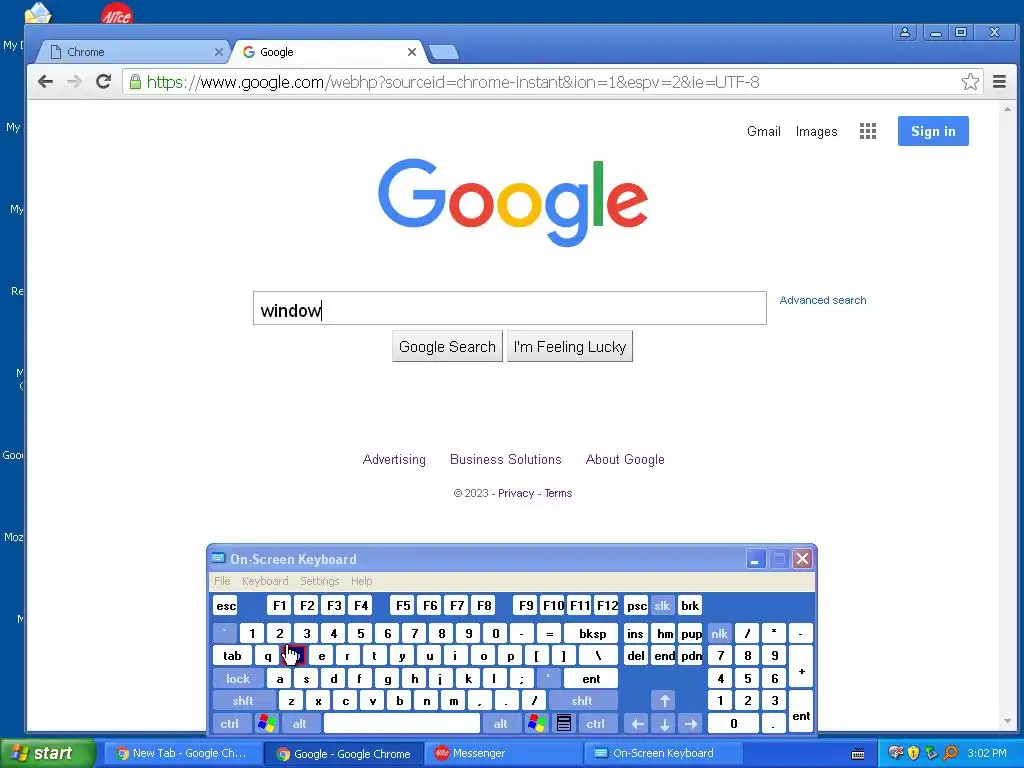
Task: Bookmark this page with the star icon
Action: tap(970, 82)
